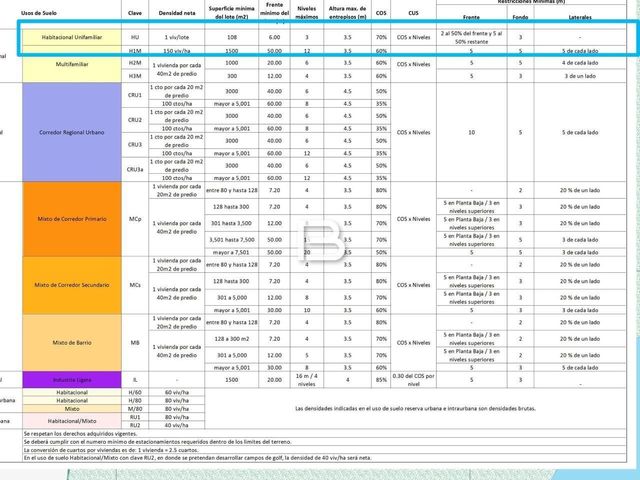
Task: Select the "Superficie mínima del lote (m2)" header
Action: (231, 13)
